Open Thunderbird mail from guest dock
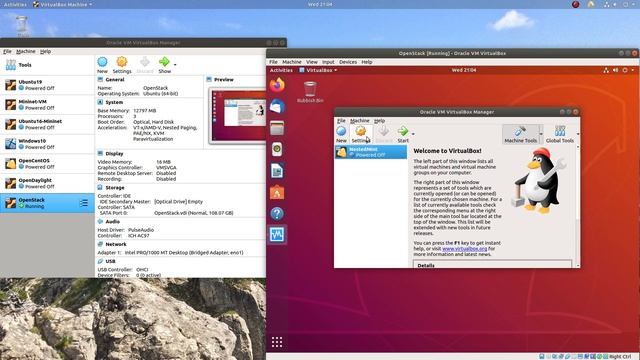640x360 pixels. pos(277,107)
